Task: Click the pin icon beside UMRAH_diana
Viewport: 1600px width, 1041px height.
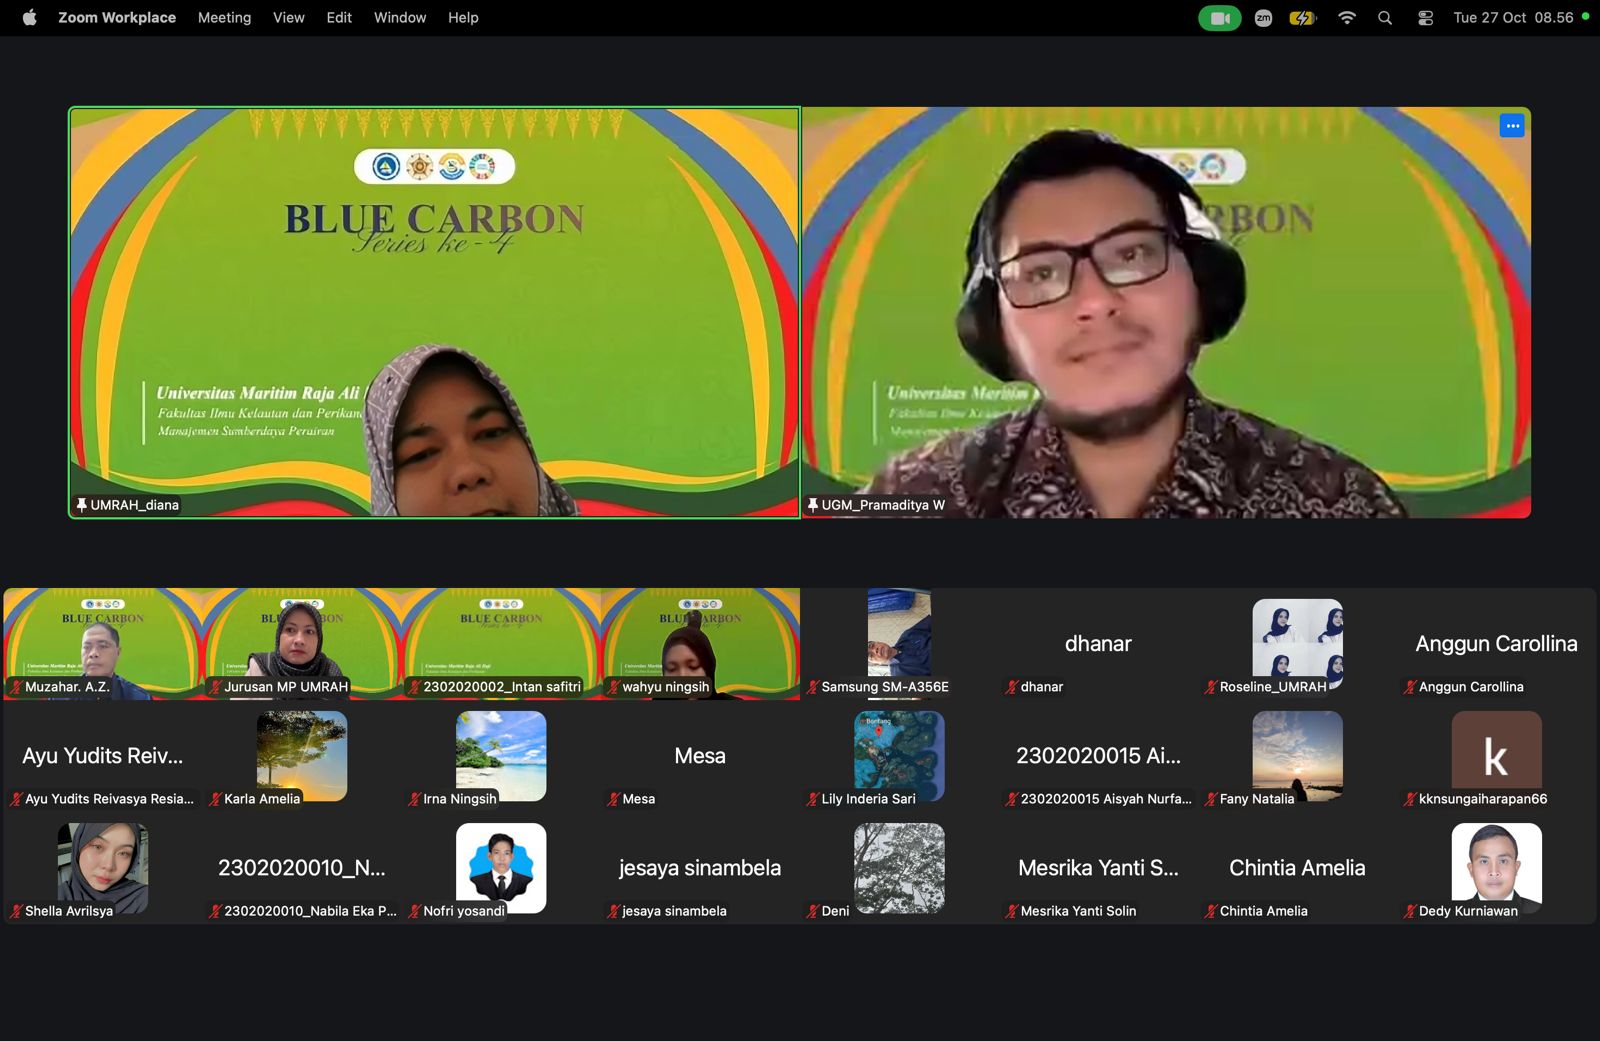Action: [x=81, y=505]
